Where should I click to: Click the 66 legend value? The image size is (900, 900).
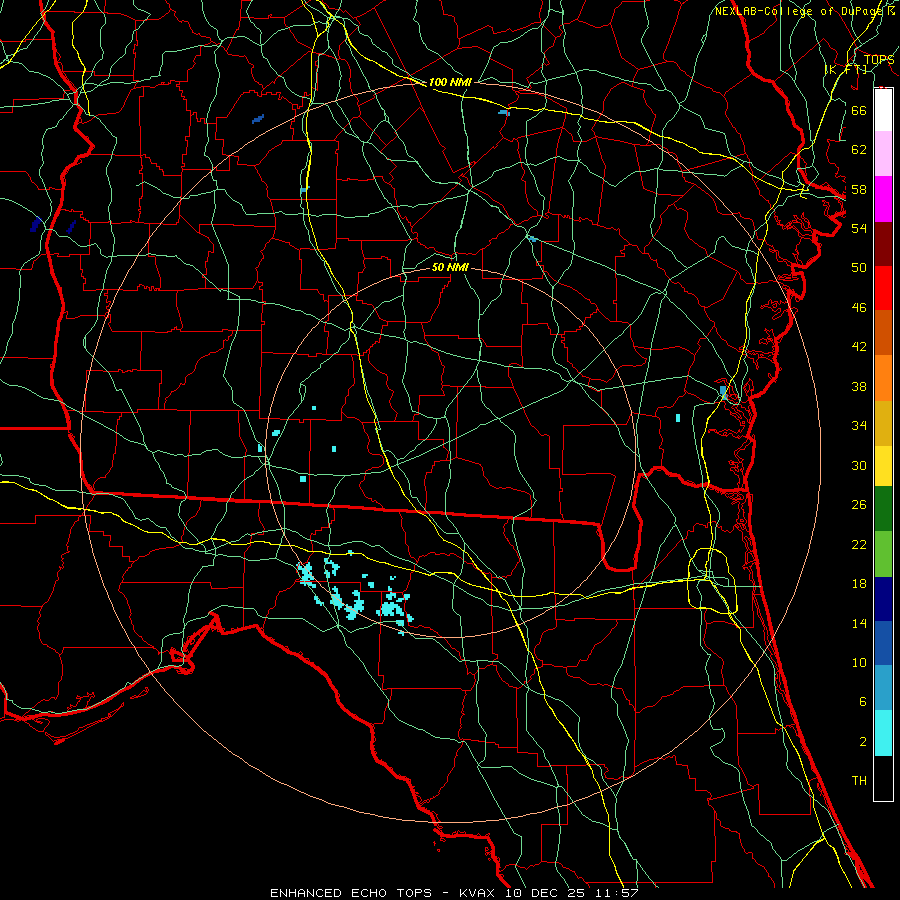859,110
